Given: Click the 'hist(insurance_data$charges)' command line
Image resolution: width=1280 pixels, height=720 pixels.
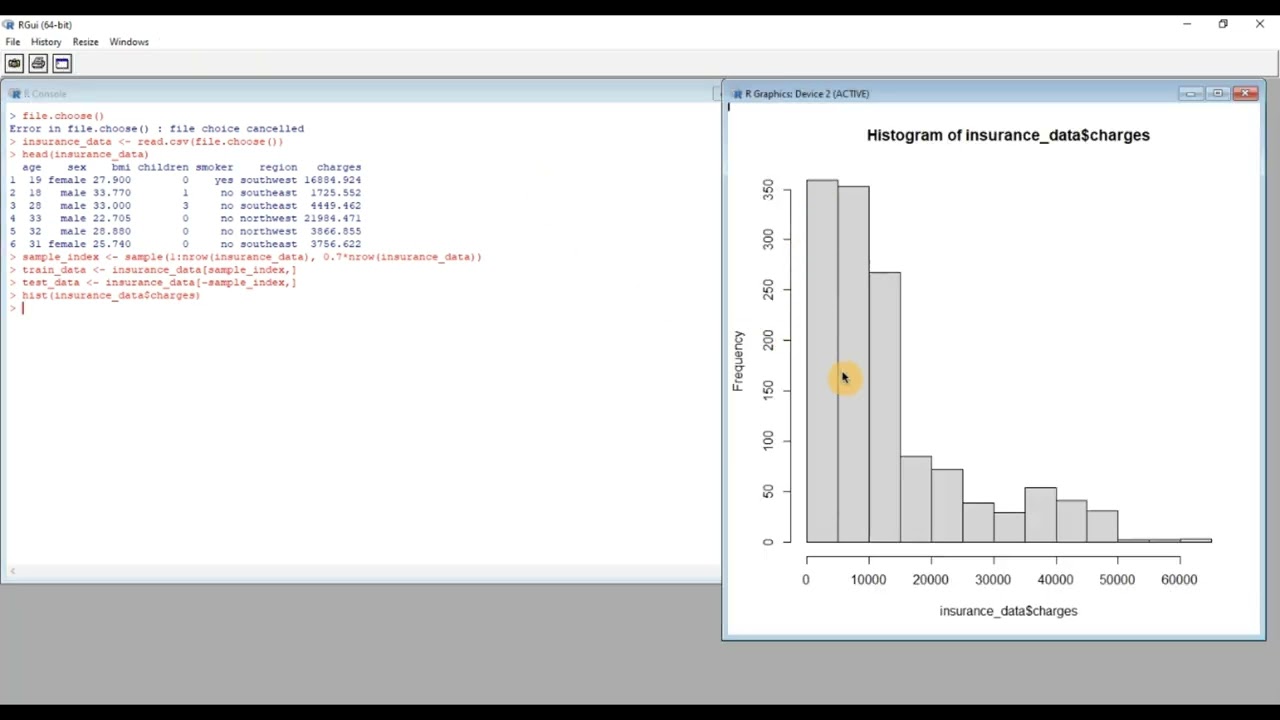Looking at the screenshot, I should point(110,295).
